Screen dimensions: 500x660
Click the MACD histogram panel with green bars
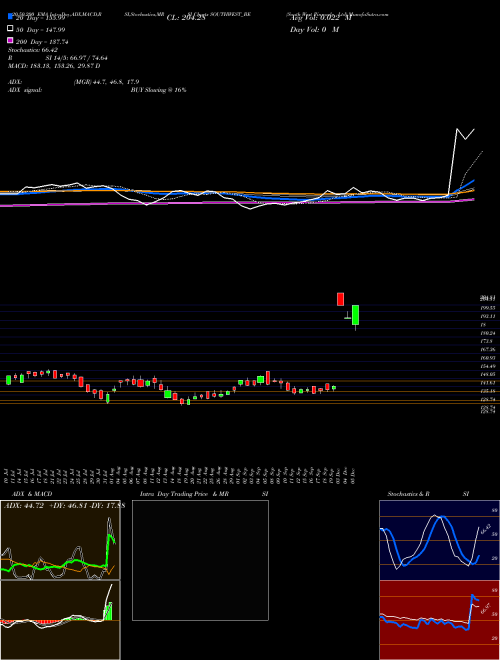tap(60, 620)
